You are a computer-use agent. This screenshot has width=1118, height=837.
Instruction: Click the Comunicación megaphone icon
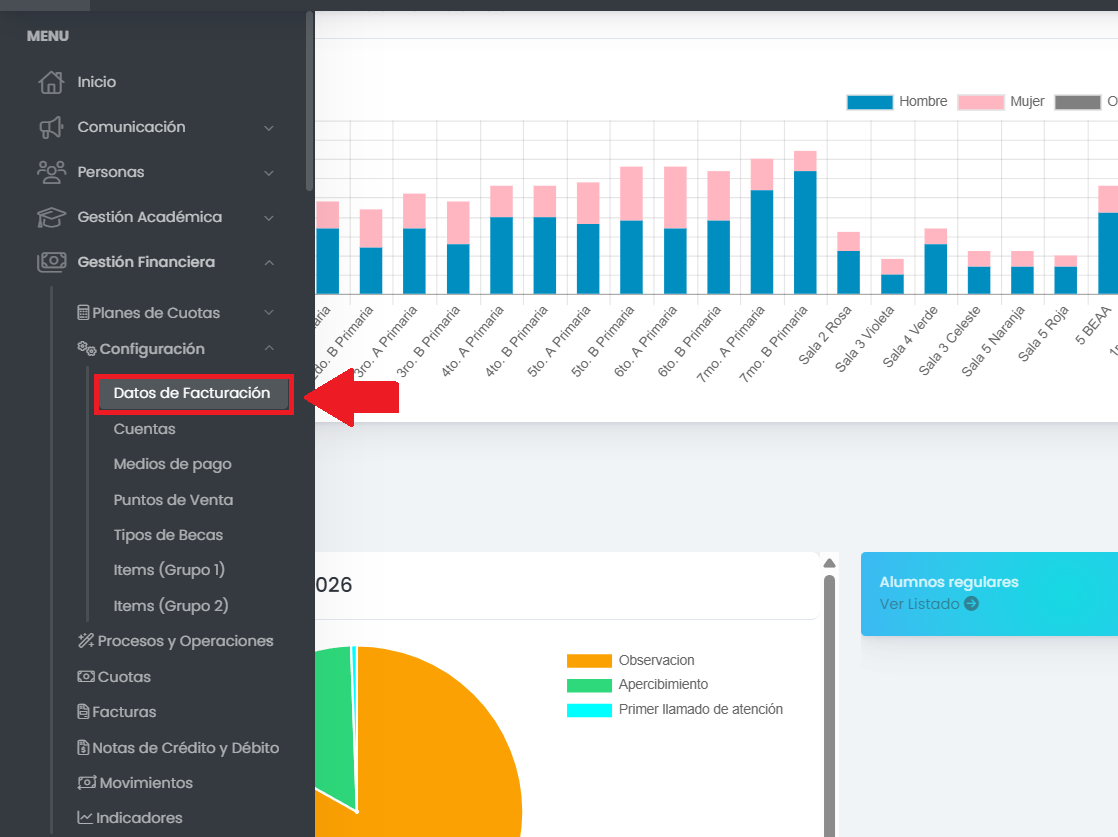(x=51, y=127)
